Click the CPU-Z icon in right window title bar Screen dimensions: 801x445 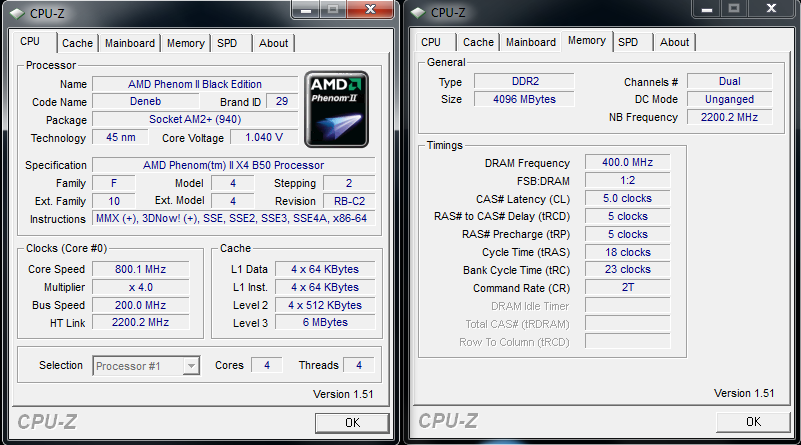pos(418,13)
